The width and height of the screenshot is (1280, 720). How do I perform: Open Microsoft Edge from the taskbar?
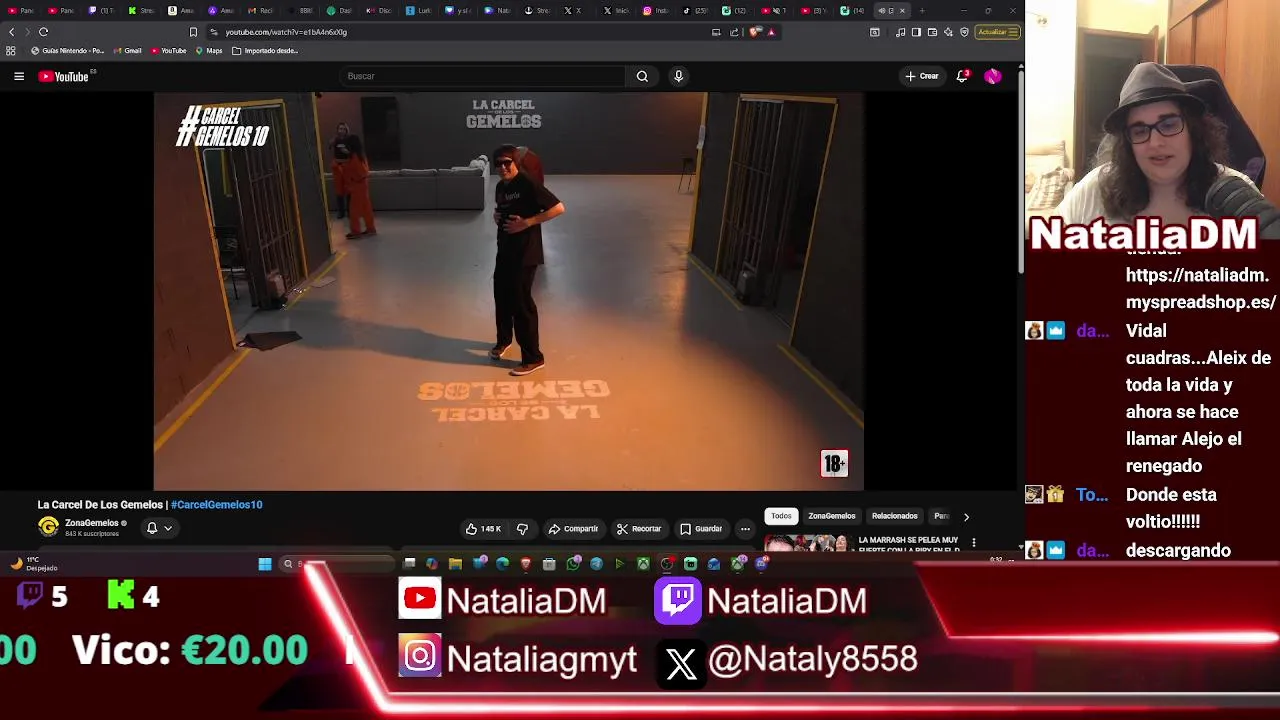point(502,564)
